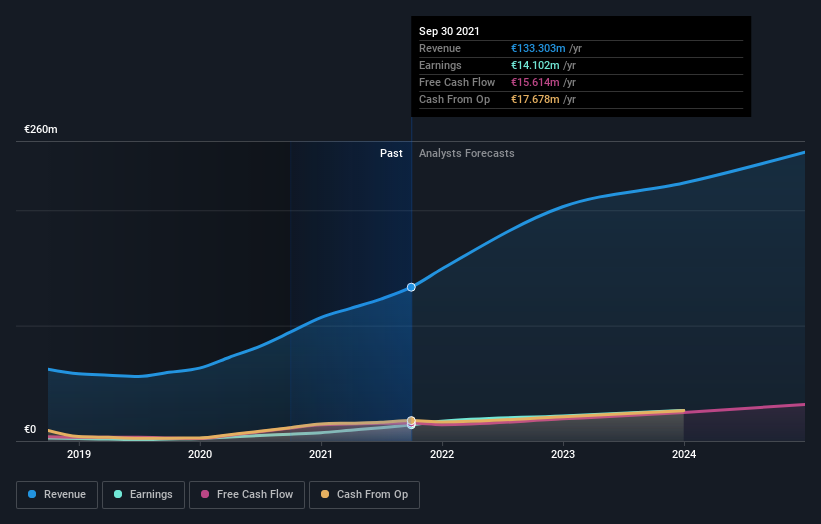Click the Earnings row label in tooltip
This screenshot has height=524, width=821.
[x=440, y=65]
